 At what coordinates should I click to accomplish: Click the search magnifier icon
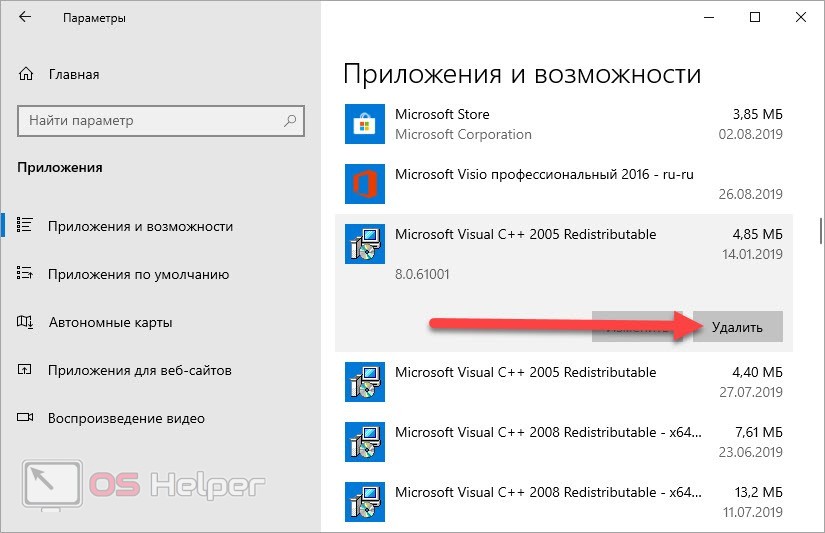click(290, 121)
